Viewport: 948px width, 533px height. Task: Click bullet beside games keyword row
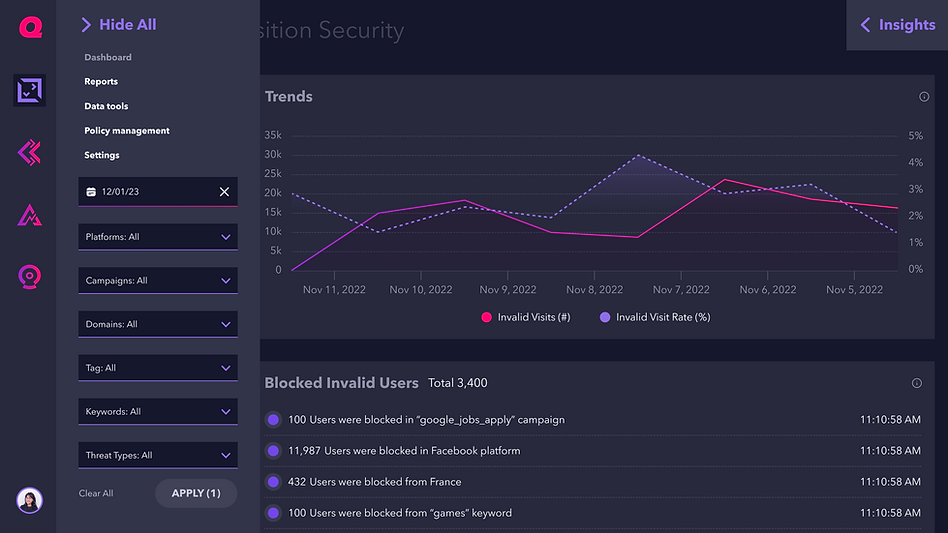point(273,513)
